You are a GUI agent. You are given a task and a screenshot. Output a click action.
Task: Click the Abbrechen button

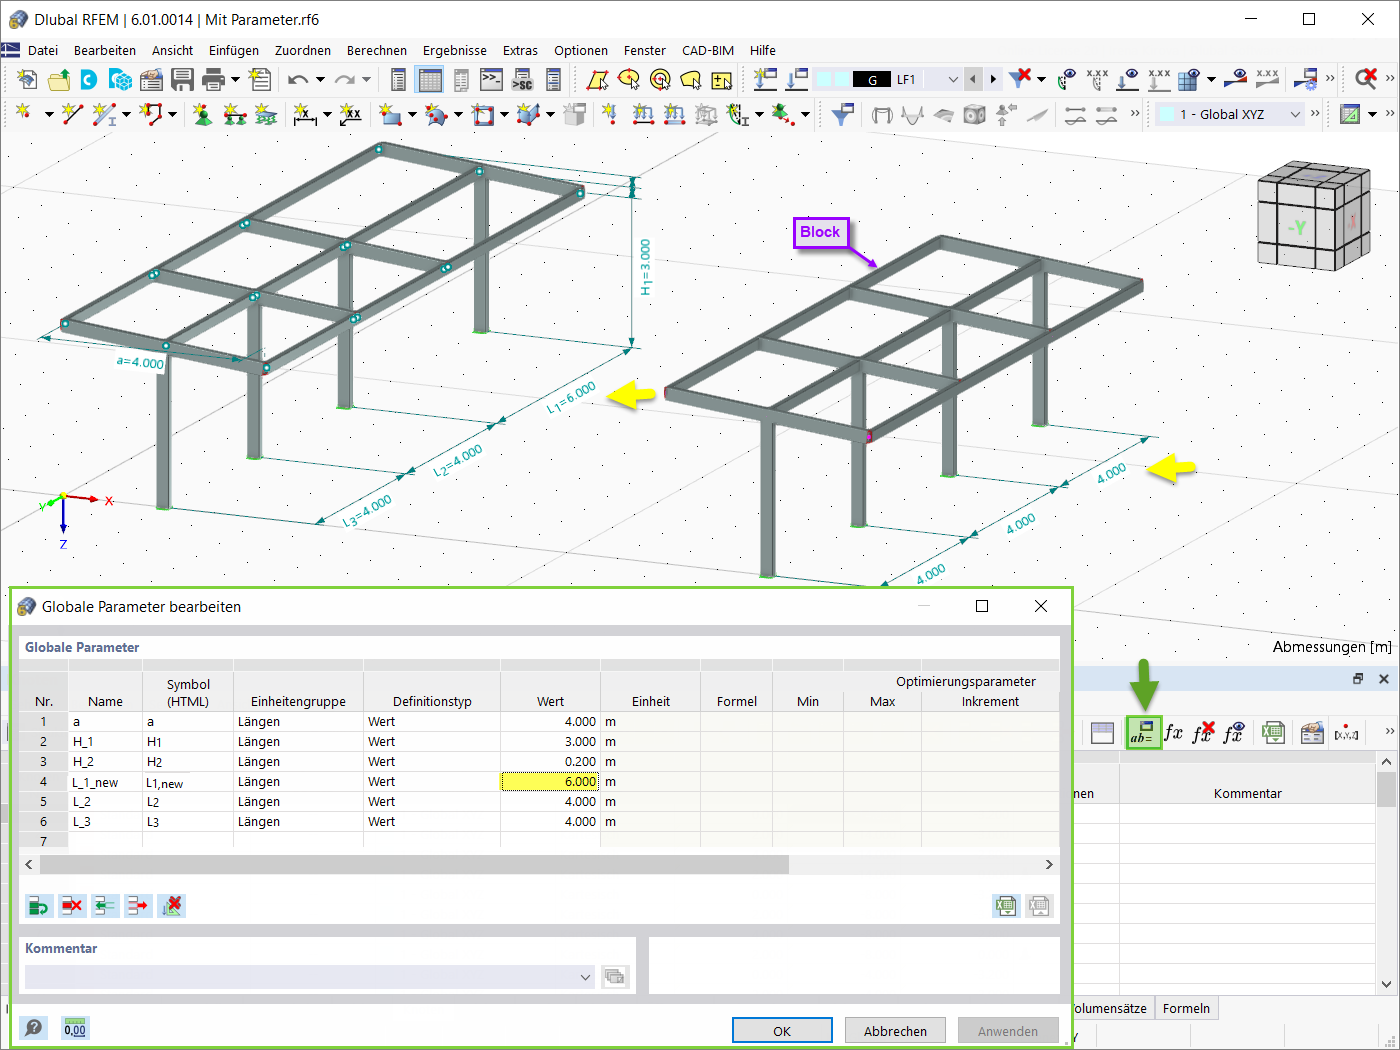(895, 1031)
